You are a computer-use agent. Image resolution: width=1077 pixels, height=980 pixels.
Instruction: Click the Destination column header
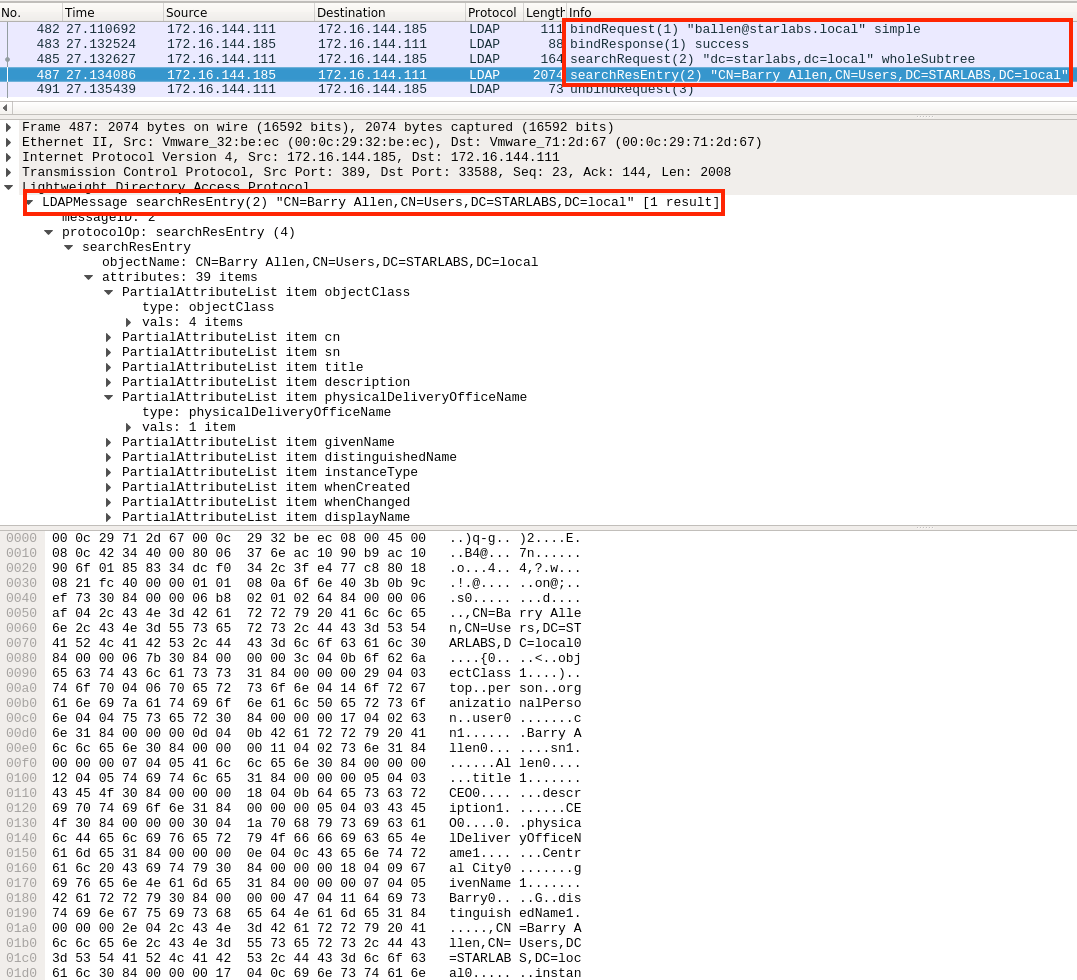click(x=389, y=12)
